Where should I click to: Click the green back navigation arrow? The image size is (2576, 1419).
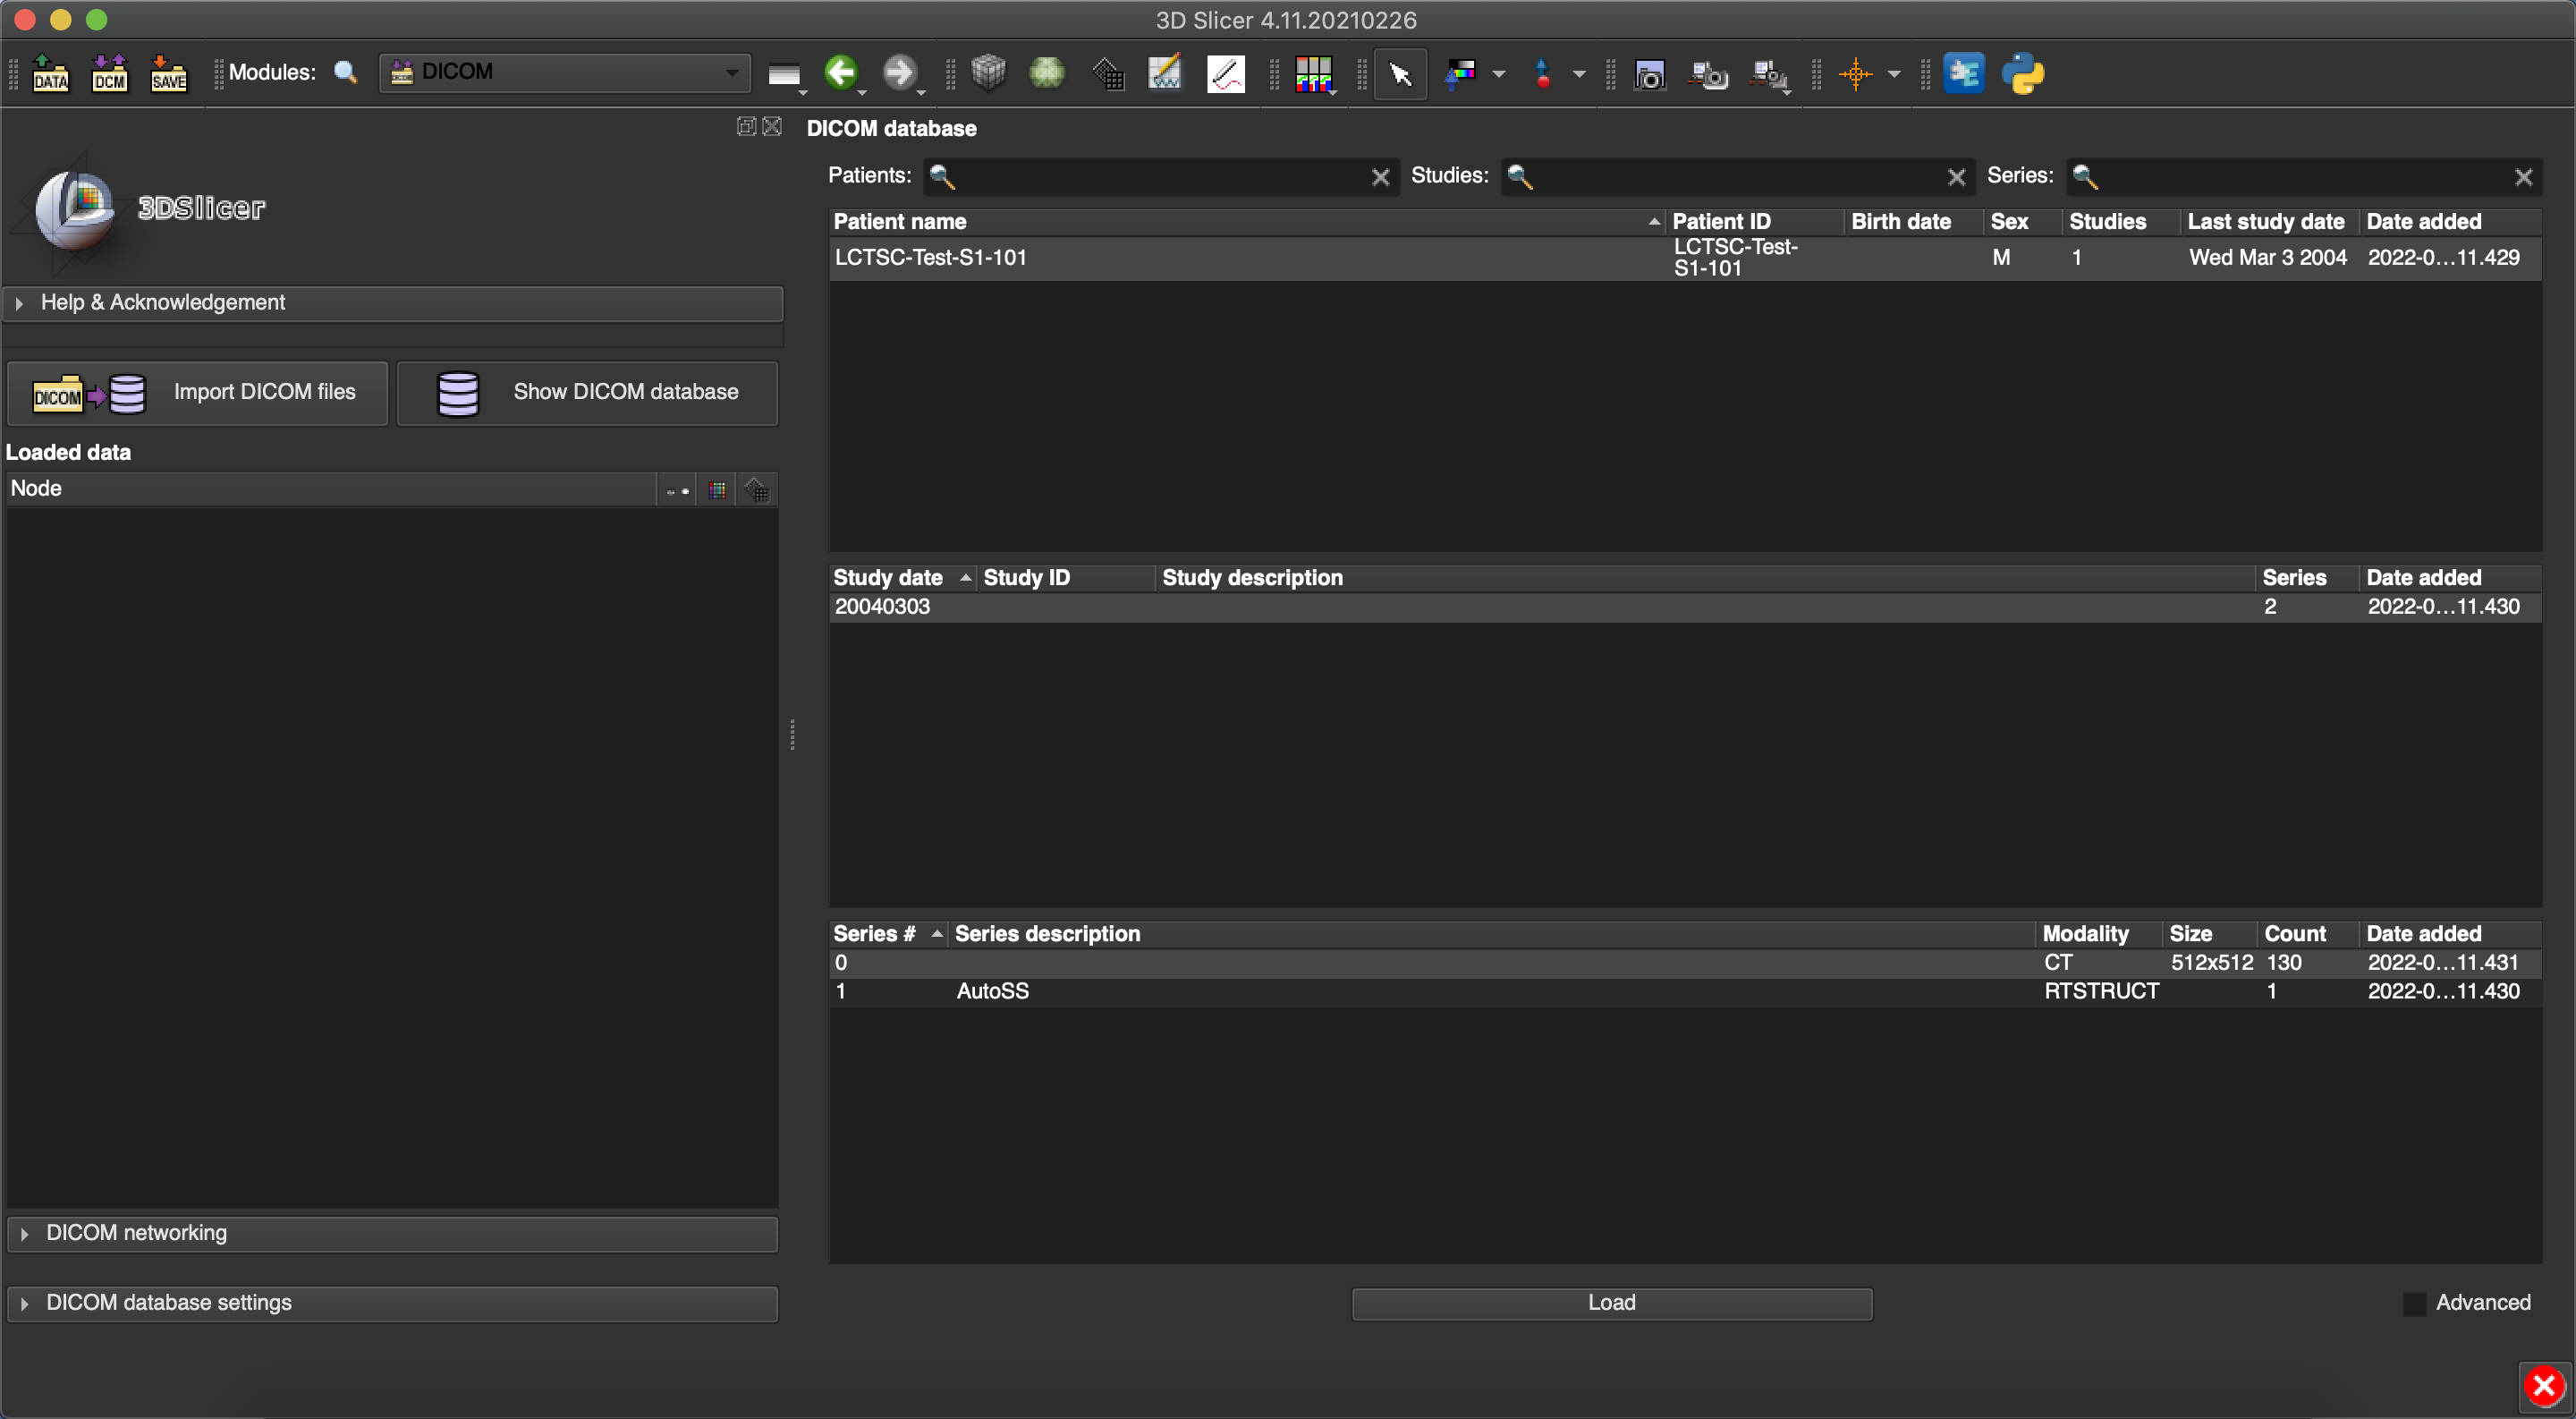pos(841,72)
